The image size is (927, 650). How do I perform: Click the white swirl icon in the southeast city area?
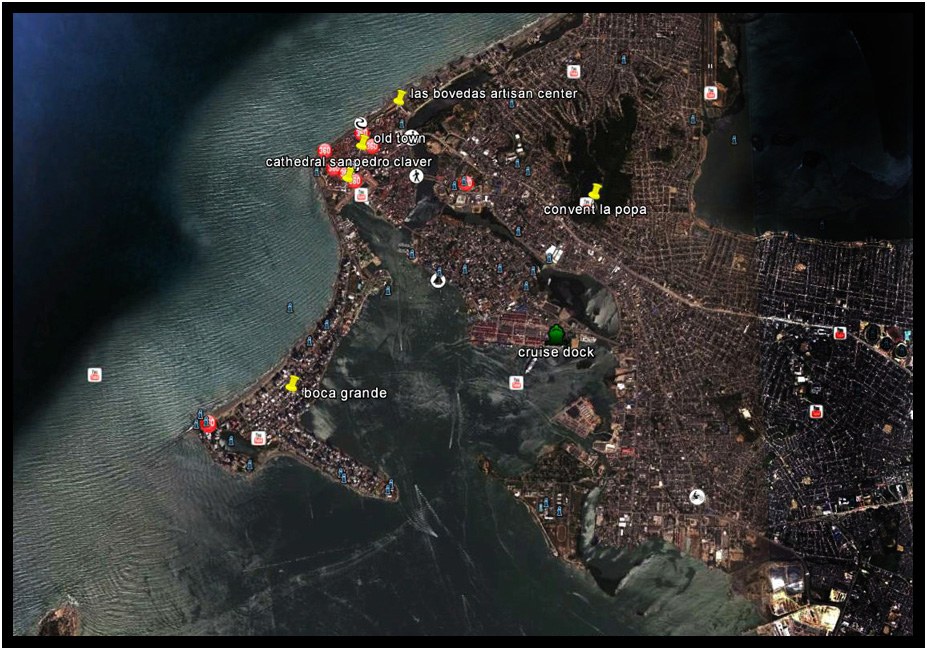click(697, 496)
